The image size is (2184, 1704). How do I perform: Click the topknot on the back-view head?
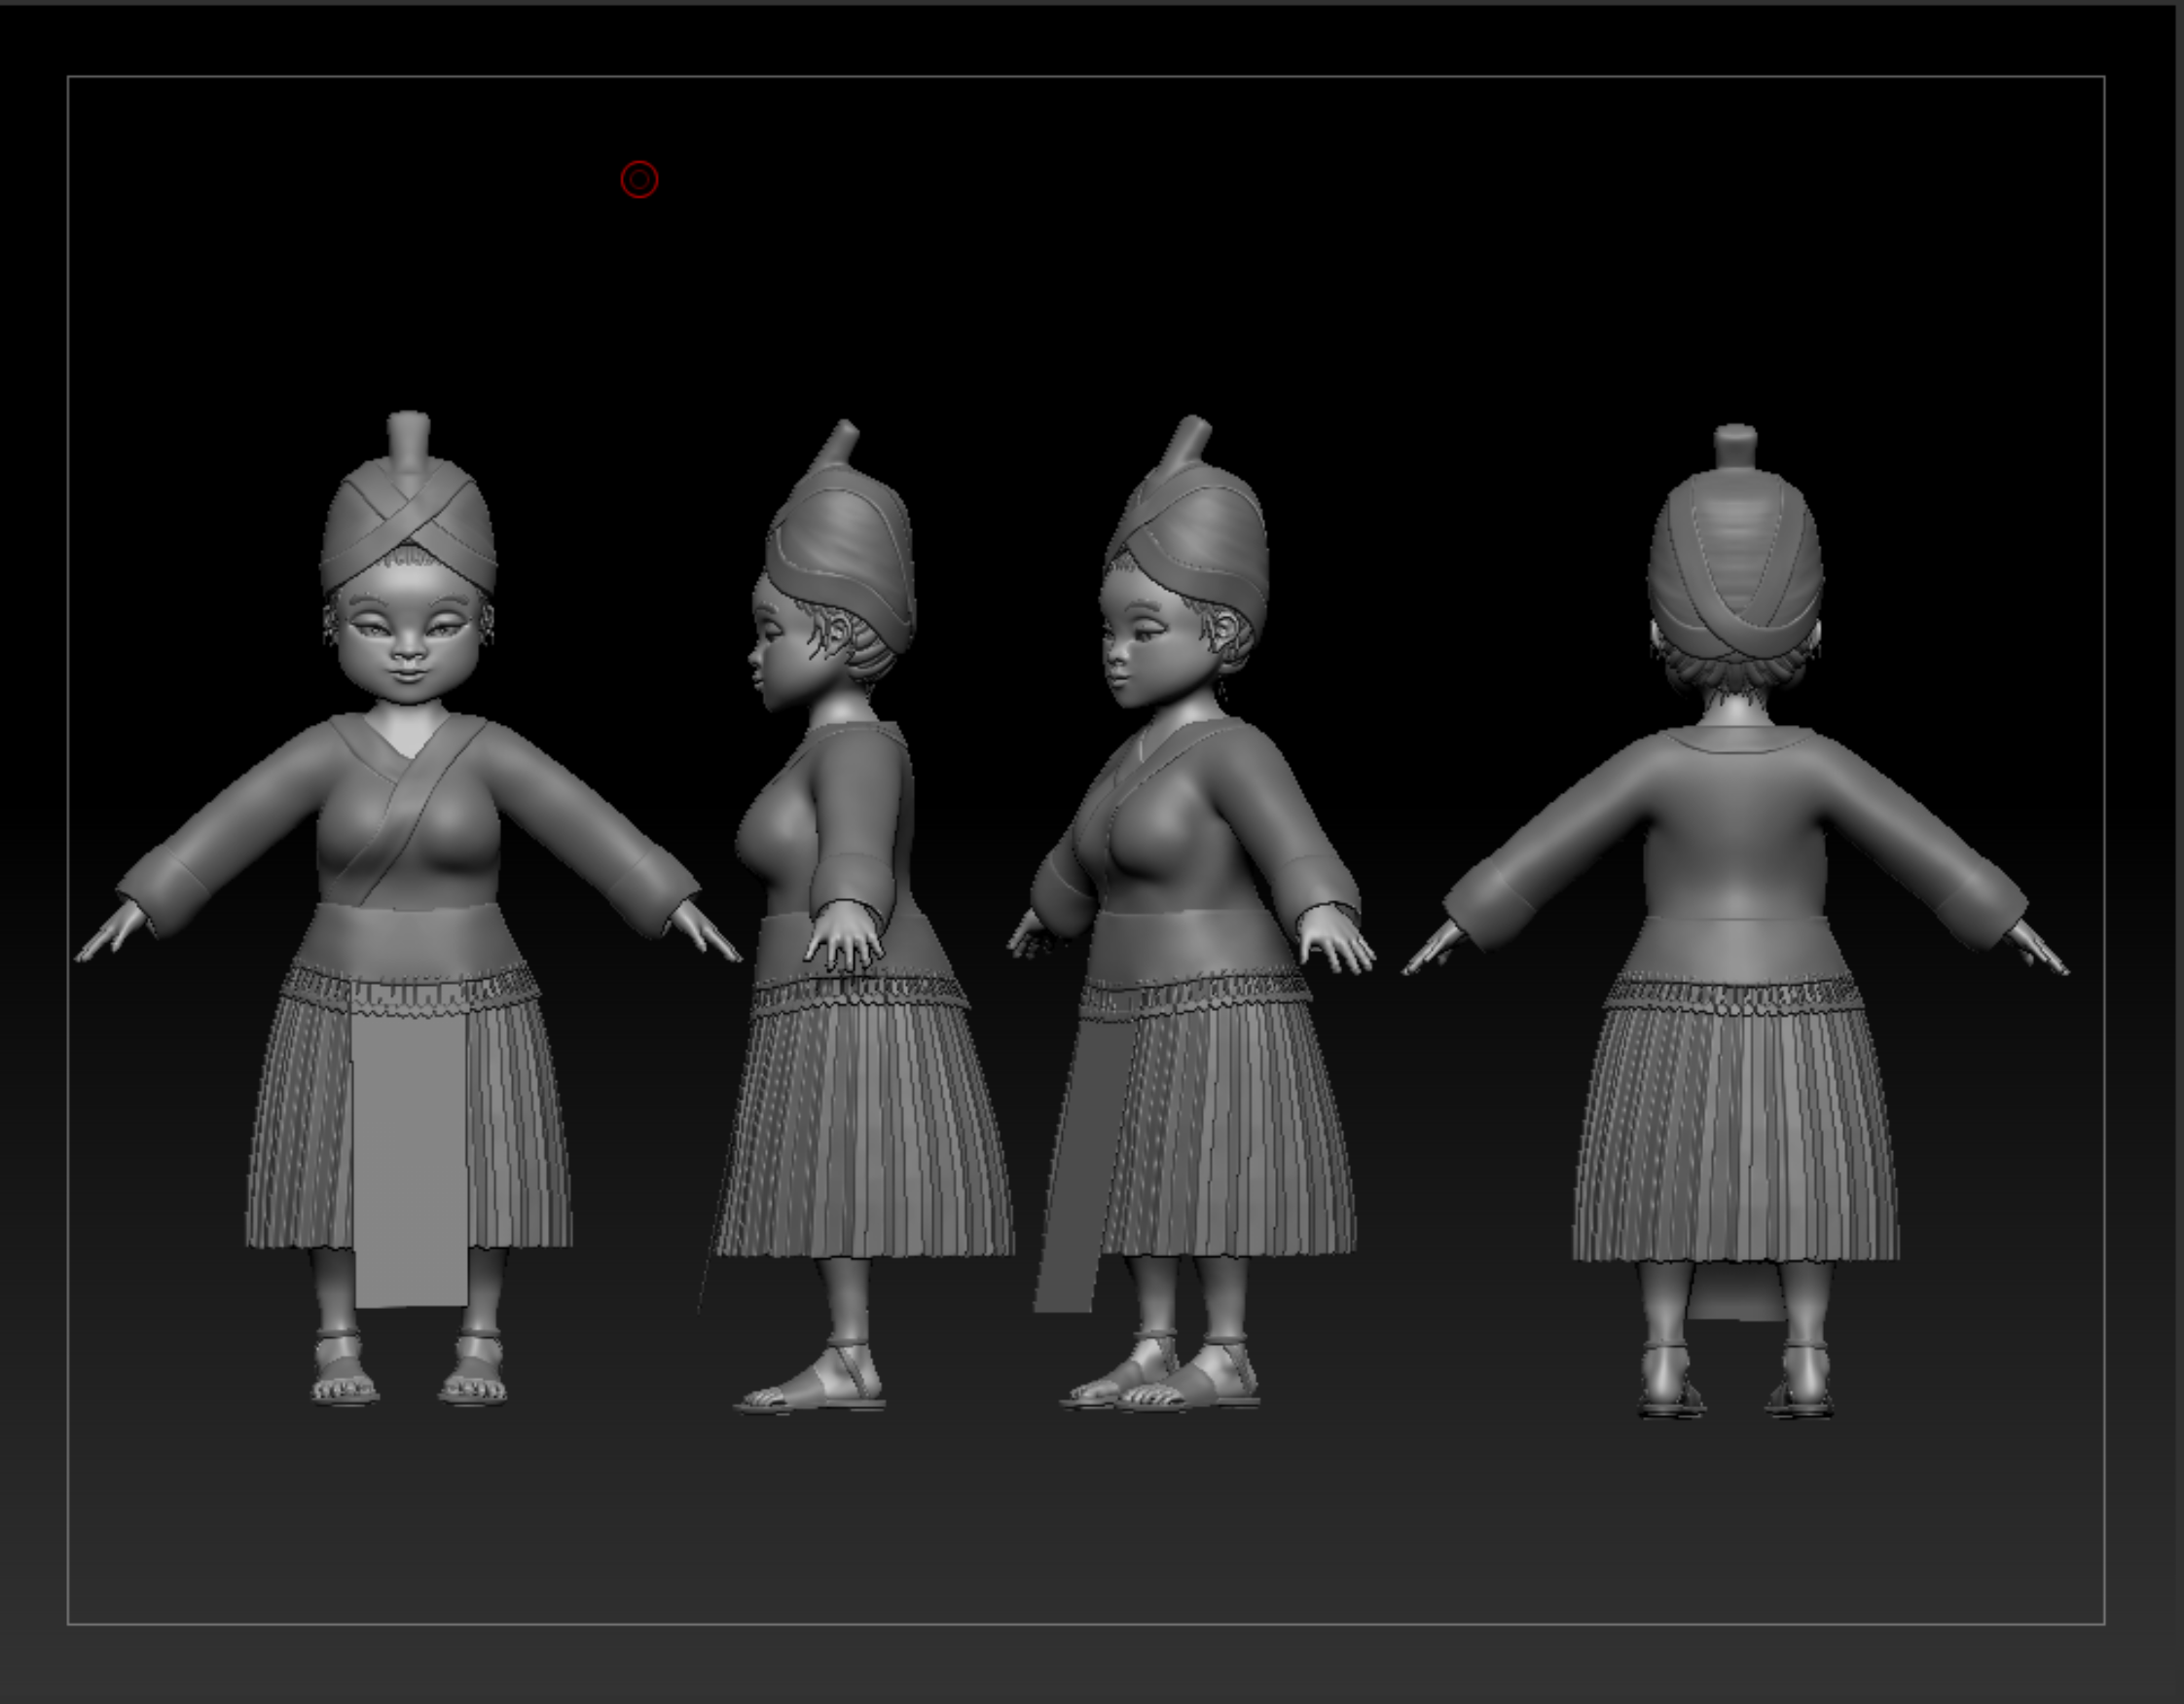point(1735,446)
